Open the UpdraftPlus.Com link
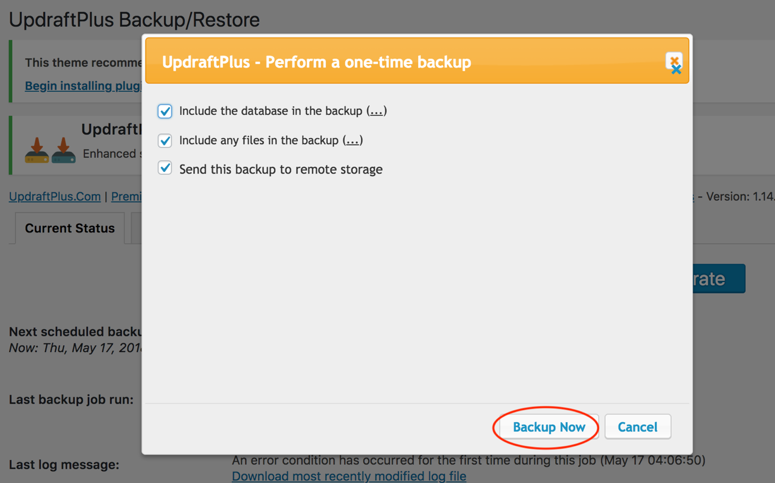The height and width of the screenshot is (483, 775). click(x=55, y=196)
